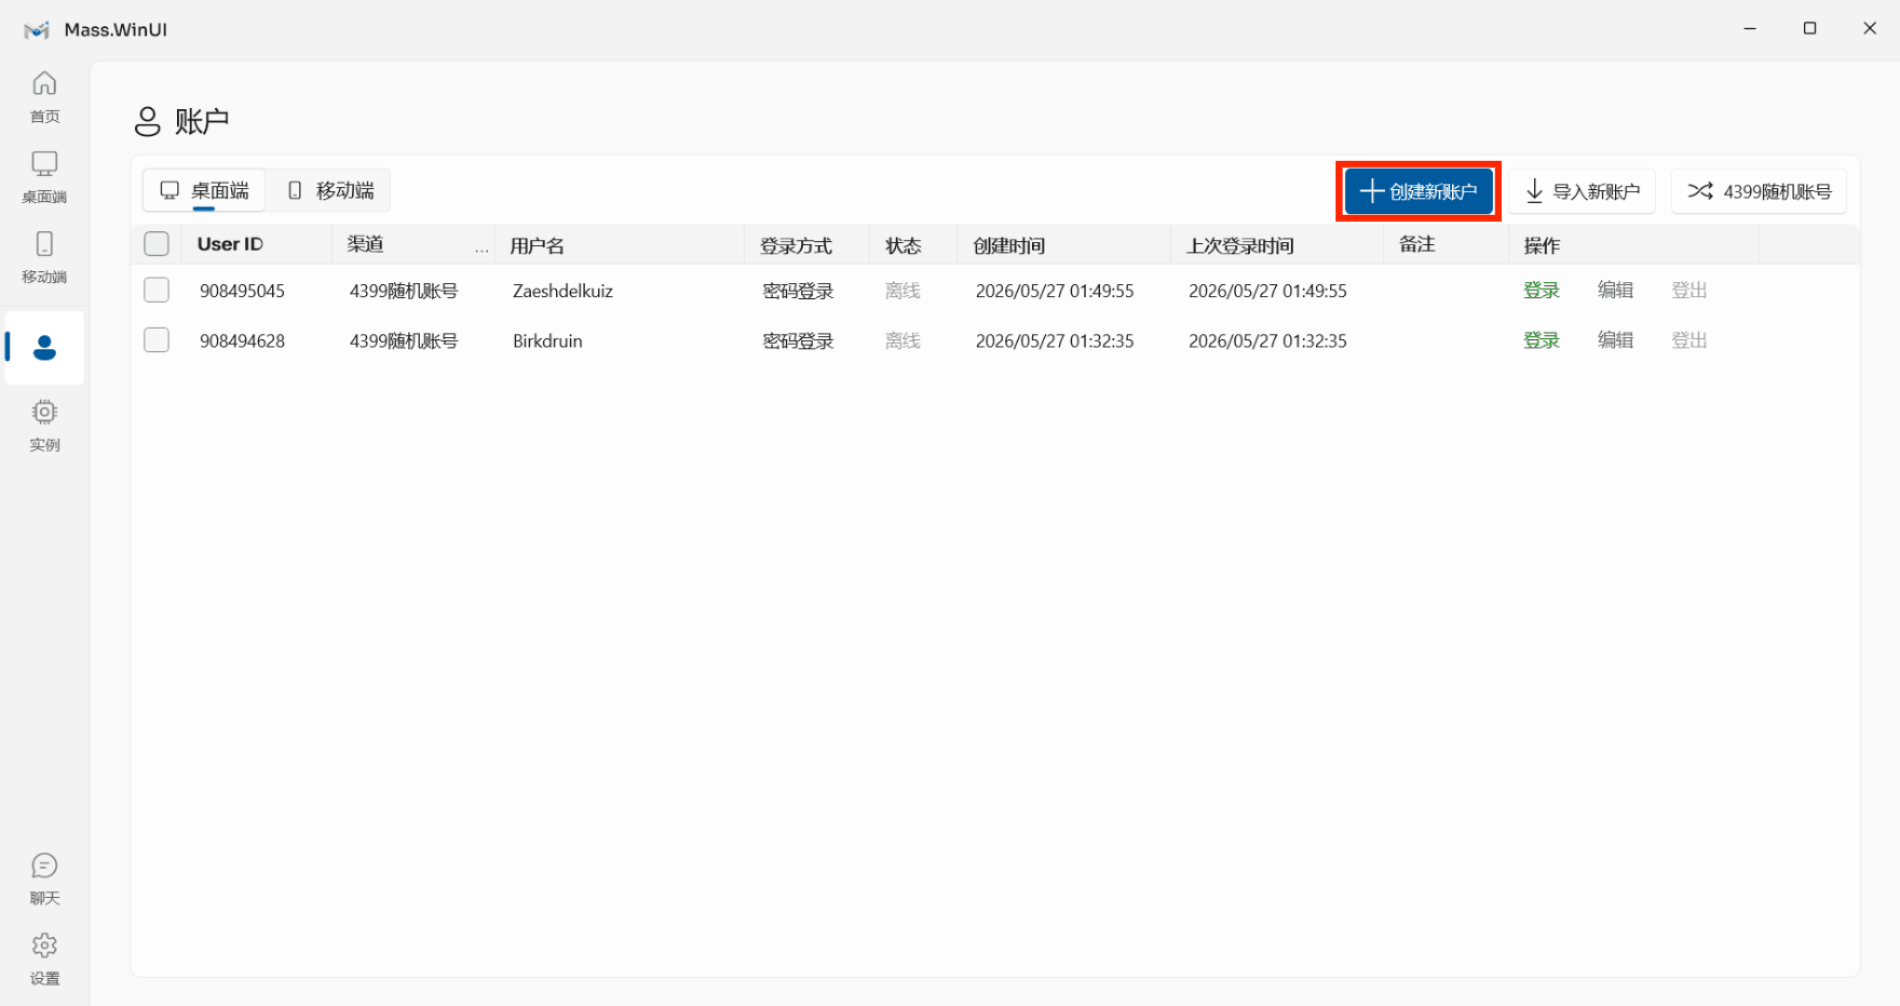1900x1006 pixels.
Task: Select the account person icon in sidebar
Action: (44, 348)
